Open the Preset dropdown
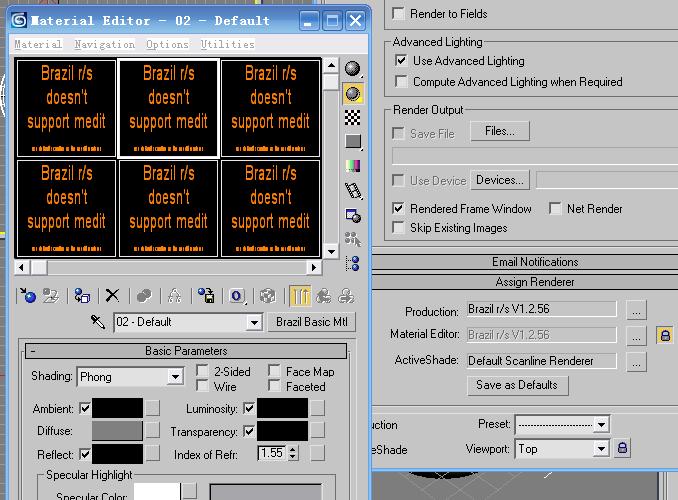 601,425
